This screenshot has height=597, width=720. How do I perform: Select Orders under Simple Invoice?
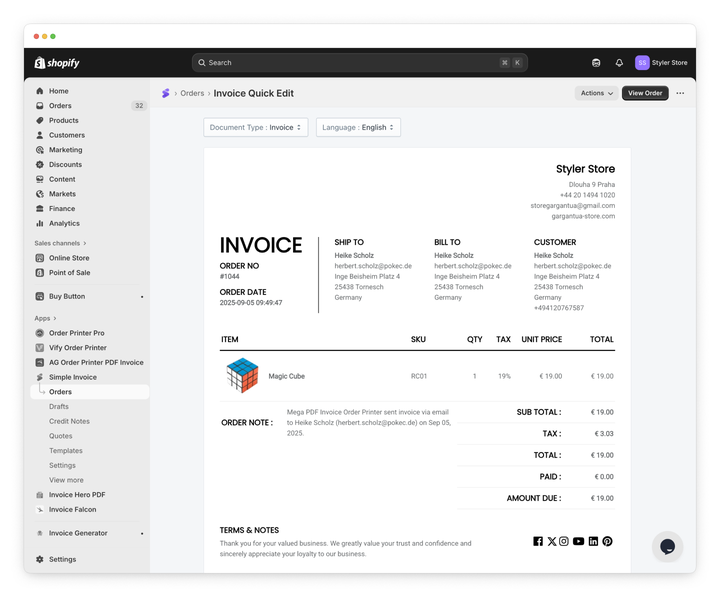90,392
